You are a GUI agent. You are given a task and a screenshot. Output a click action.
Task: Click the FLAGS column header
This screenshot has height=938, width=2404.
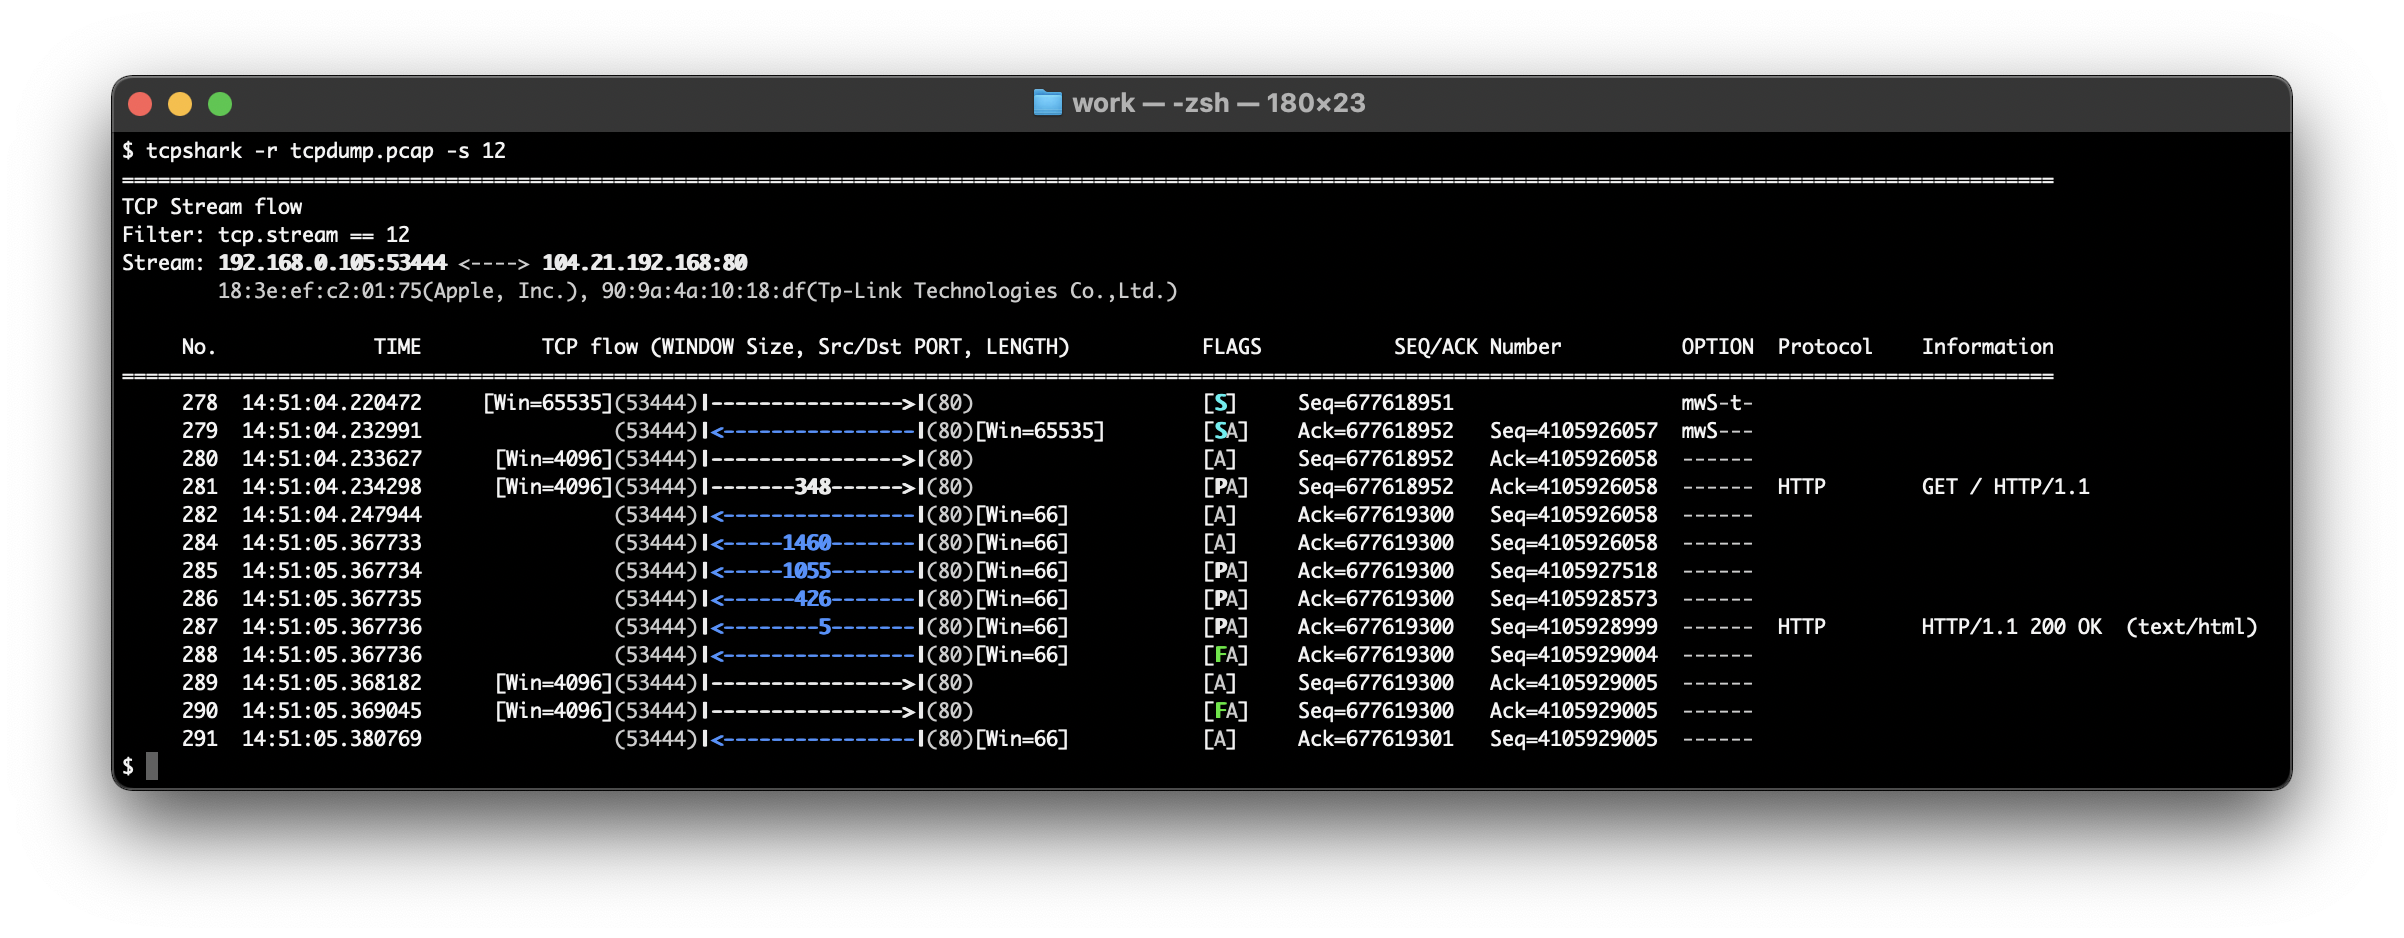click(1231, 347)
